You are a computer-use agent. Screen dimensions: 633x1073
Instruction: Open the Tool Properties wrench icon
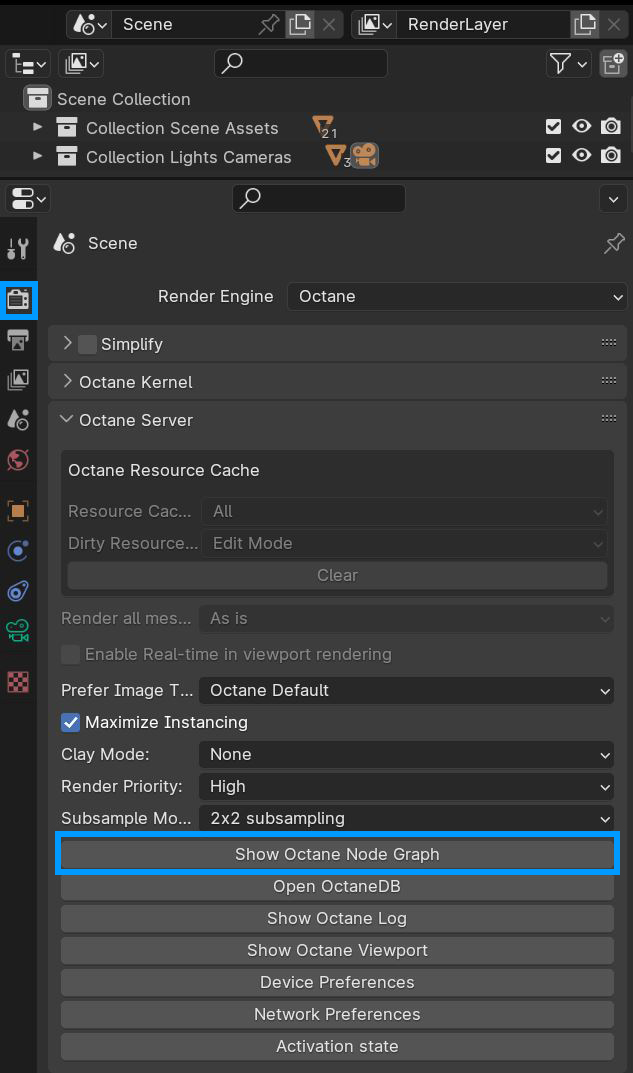pos(17,247)
